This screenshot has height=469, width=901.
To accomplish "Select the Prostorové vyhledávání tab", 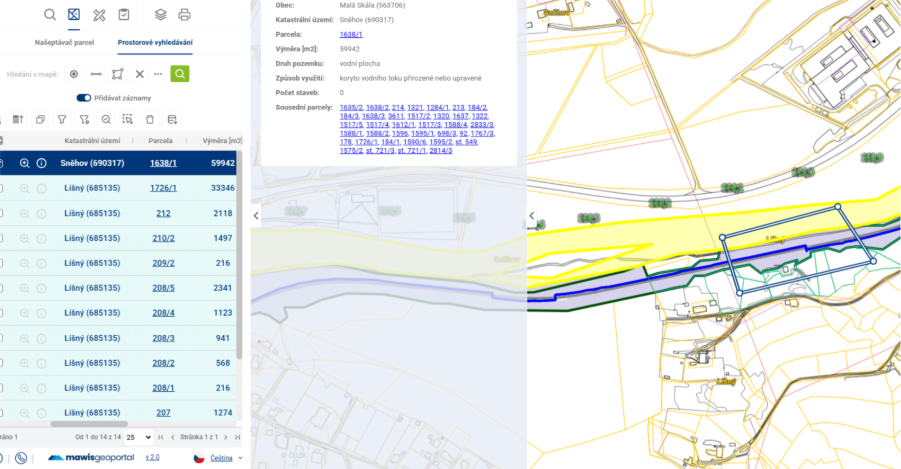I will tap(155, 43).
